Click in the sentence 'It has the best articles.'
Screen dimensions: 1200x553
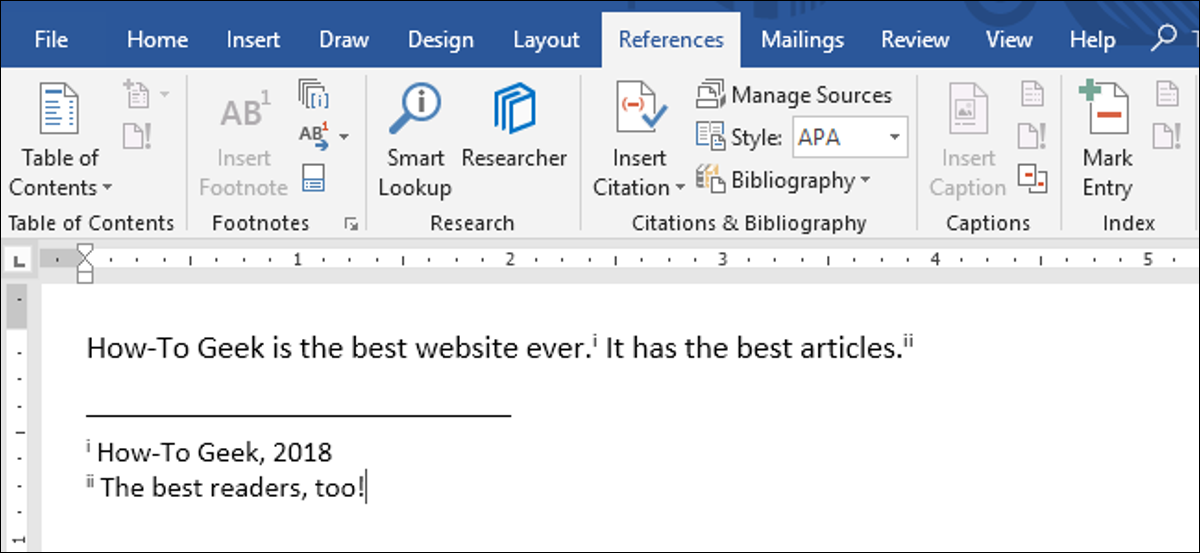point(753,348)
